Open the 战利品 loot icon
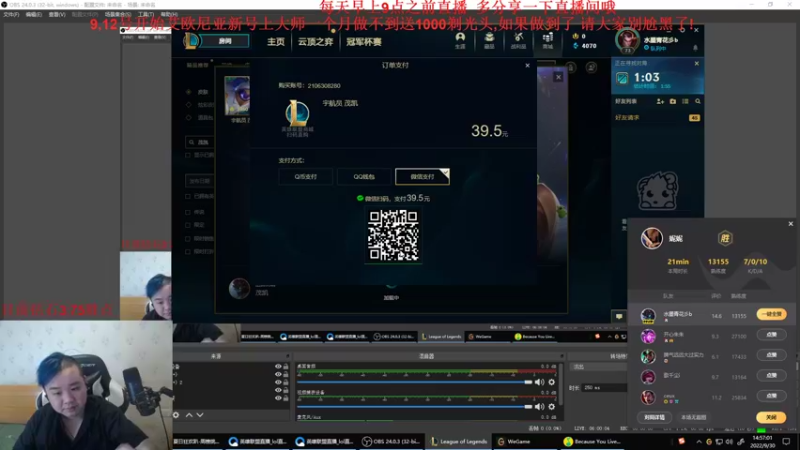Viewport: 800px width, 450px height. (518, 40)
